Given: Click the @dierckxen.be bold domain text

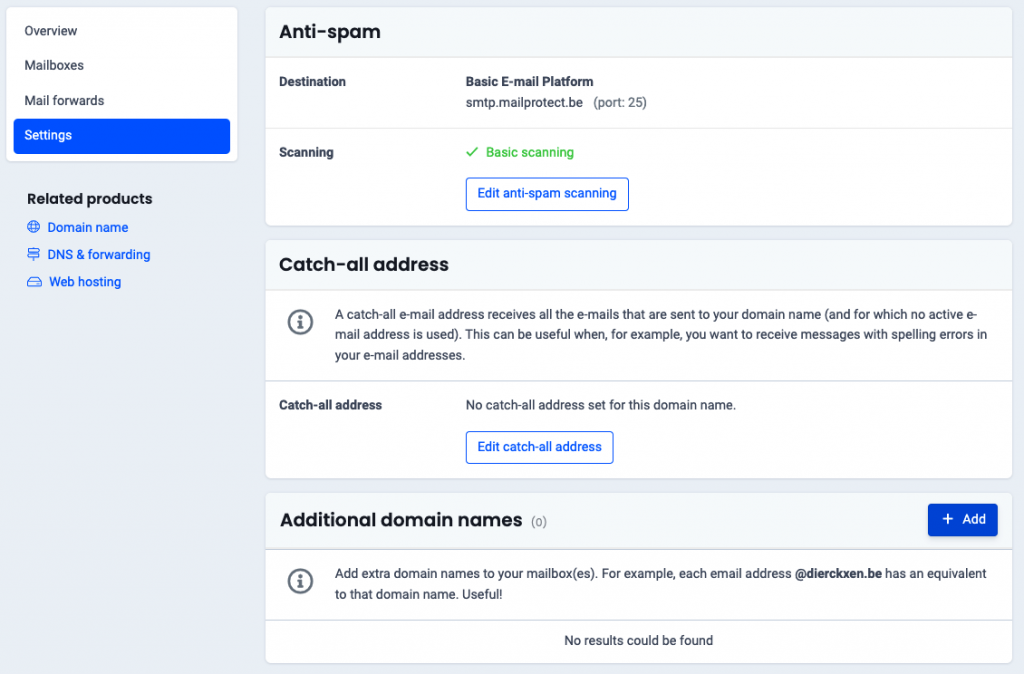Looking at the screenshot, I should (x=838, y=573).
